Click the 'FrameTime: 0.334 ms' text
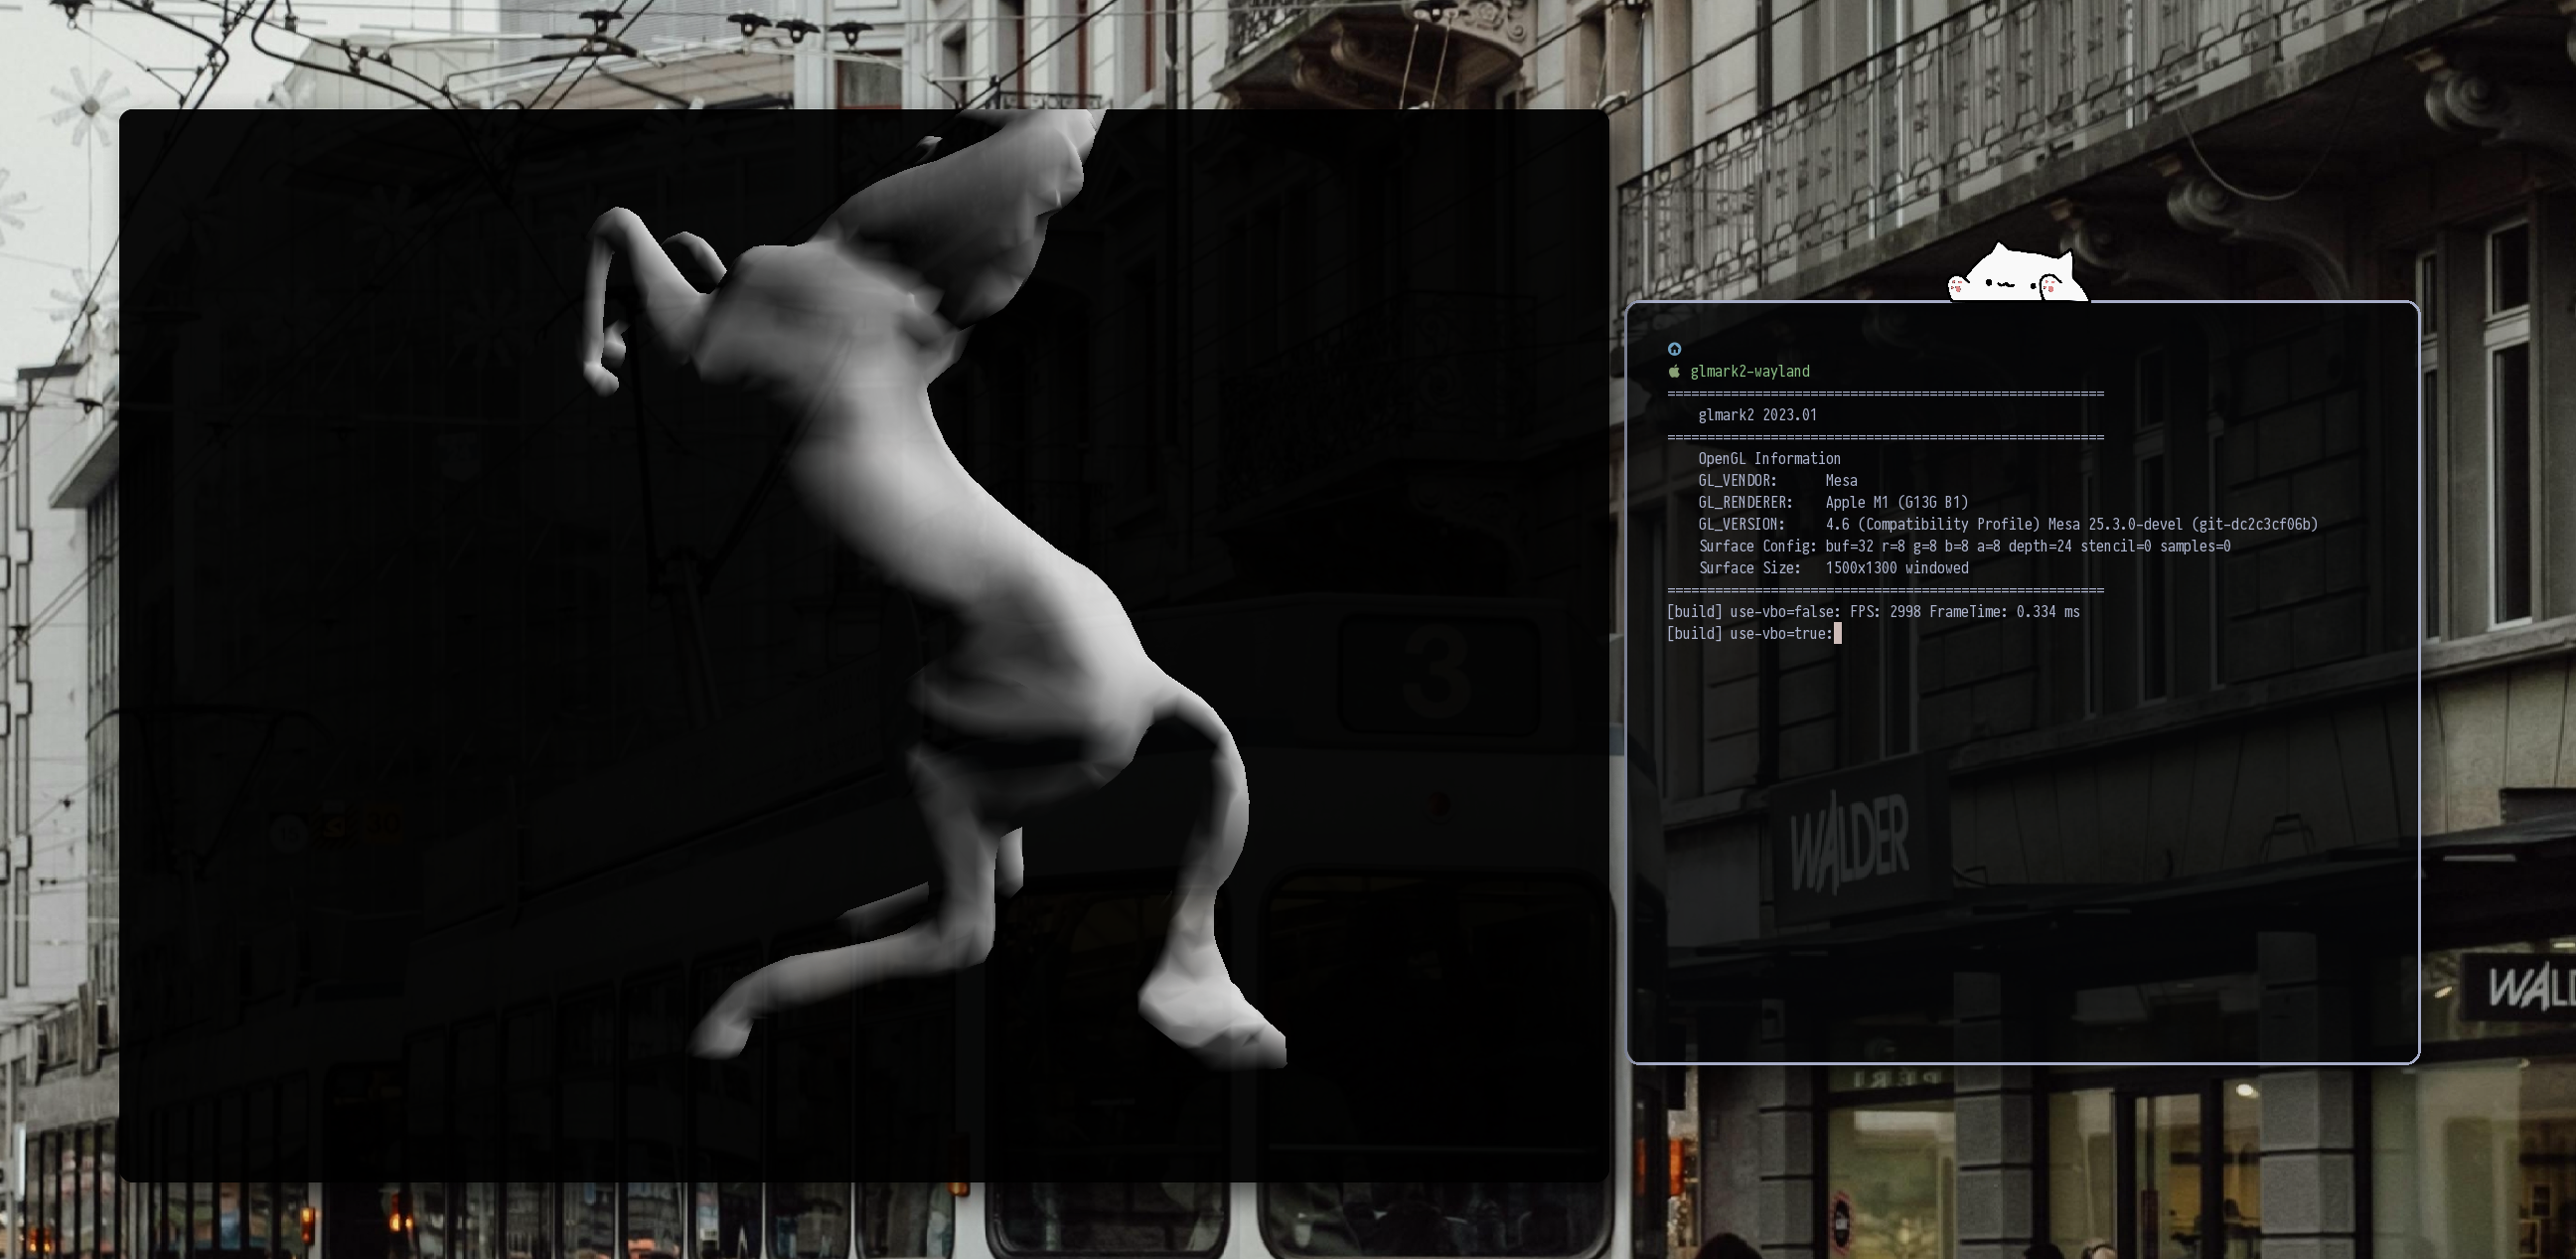This screenshot has width=2576, height=1259. pyautogui.click(x=2004, y=611)
